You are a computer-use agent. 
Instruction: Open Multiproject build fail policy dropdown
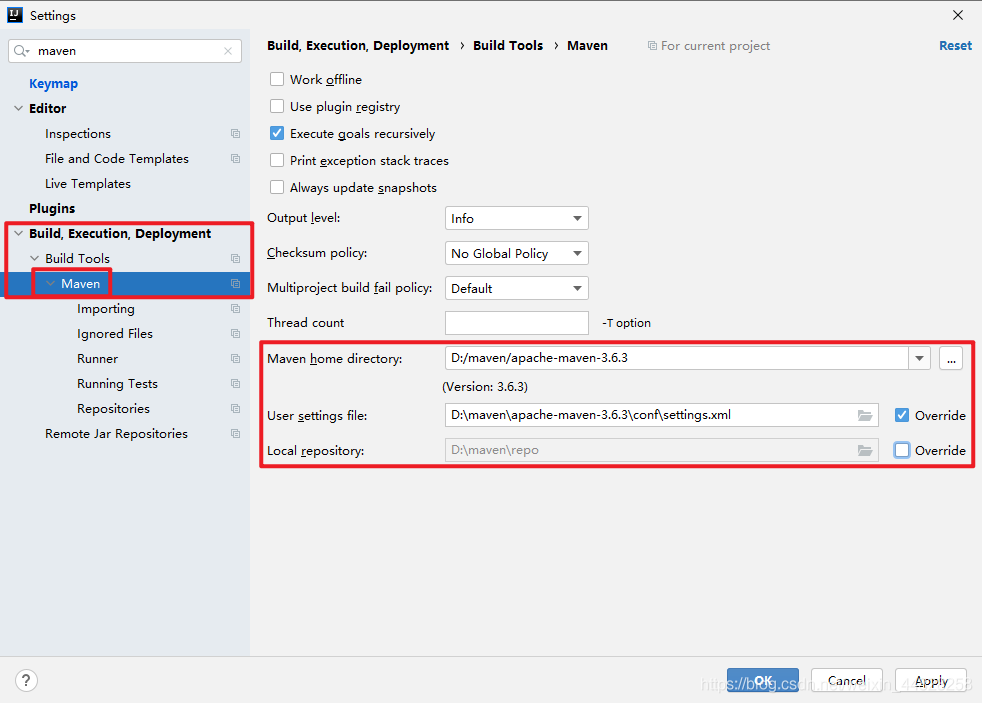pyautogui.click(x=517, y=289)
